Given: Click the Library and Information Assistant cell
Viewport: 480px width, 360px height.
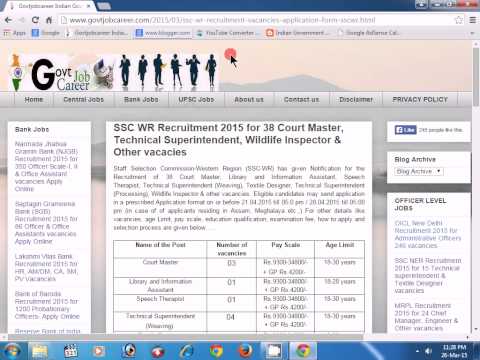Looking at the screenshot, I should pyautogui.click(x=160, y=286).
